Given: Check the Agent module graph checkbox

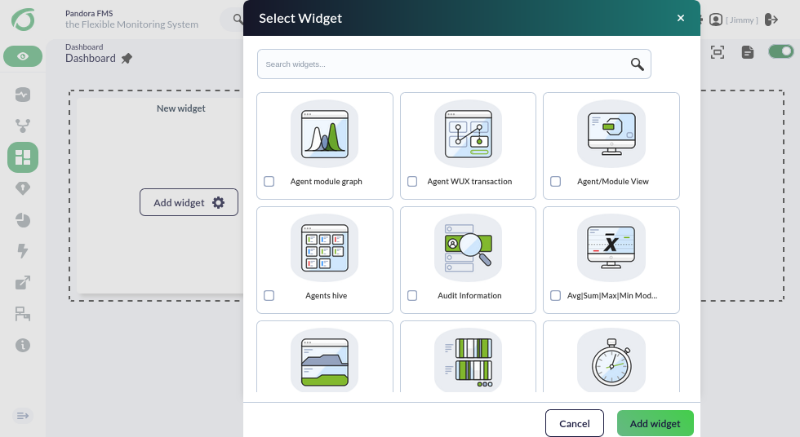Looking at the screenshot, I should 269,181.
